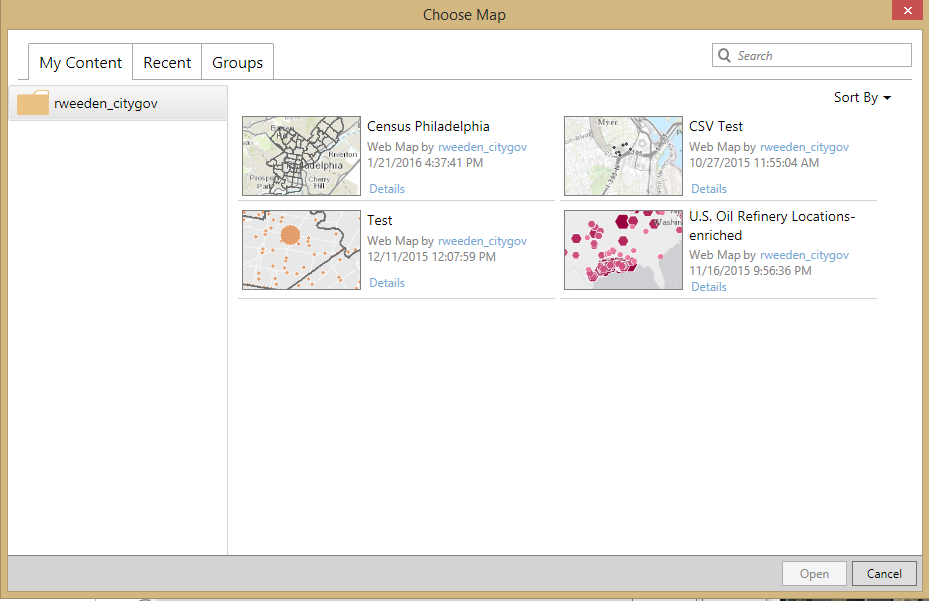Open Details link for Census Philadelphia
Screen dimensions: 929x601
click(x=387, y=189)
